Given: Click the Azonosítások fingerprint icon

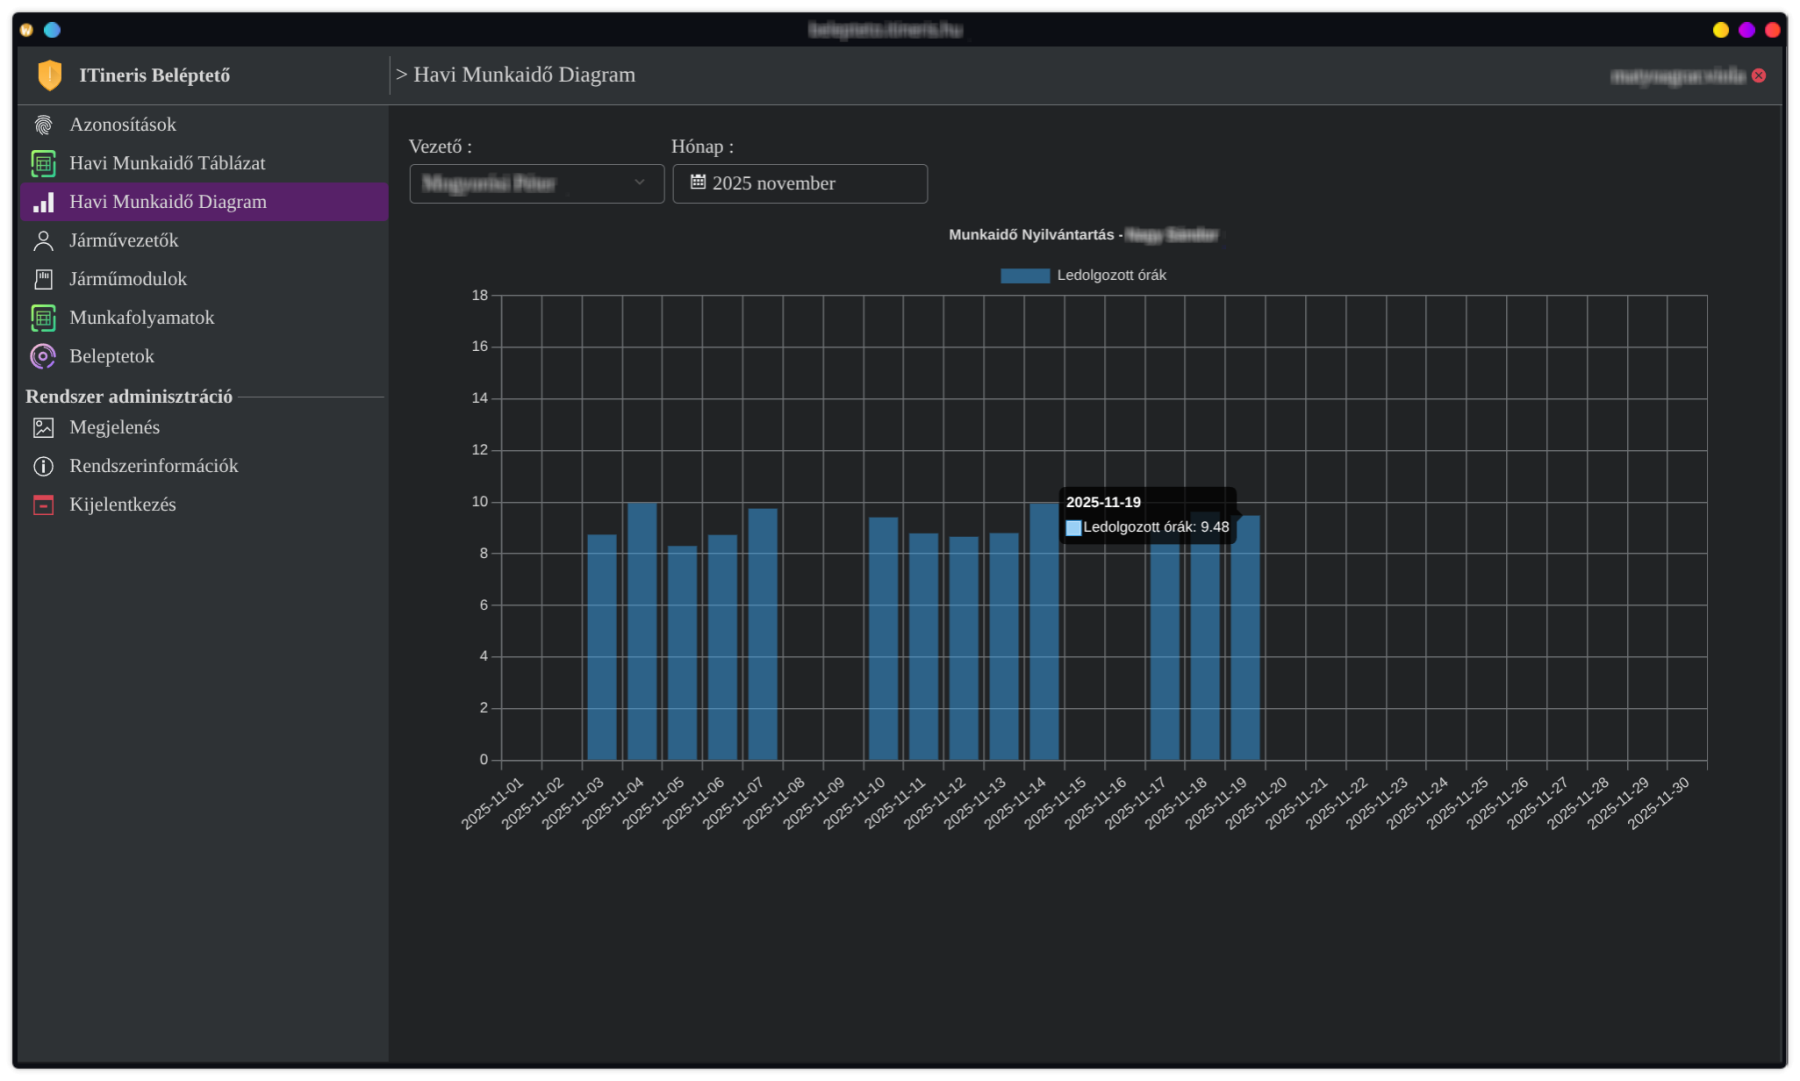Looking at the screenshot, I should tap(43, 125).
